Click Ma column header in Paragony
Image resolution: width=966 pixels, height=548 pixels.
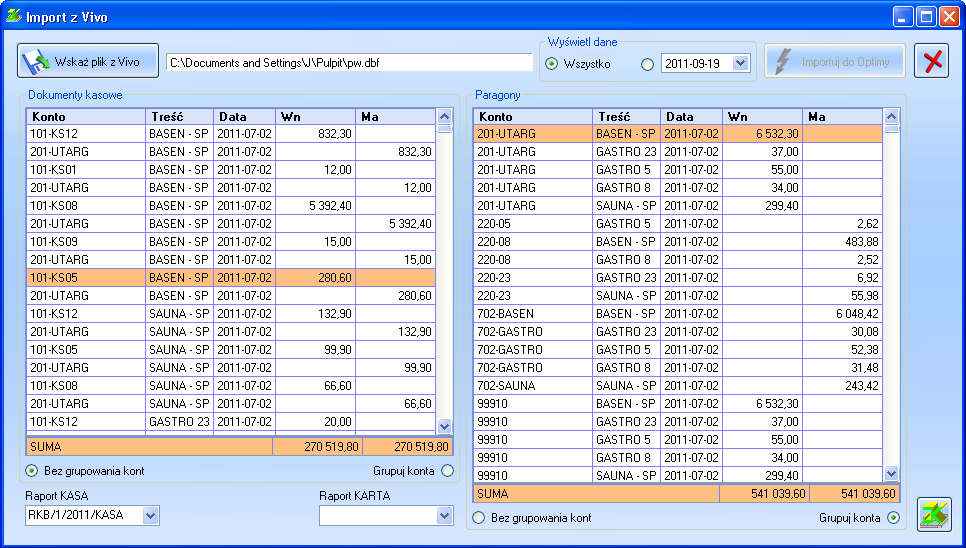click(843, 116)
